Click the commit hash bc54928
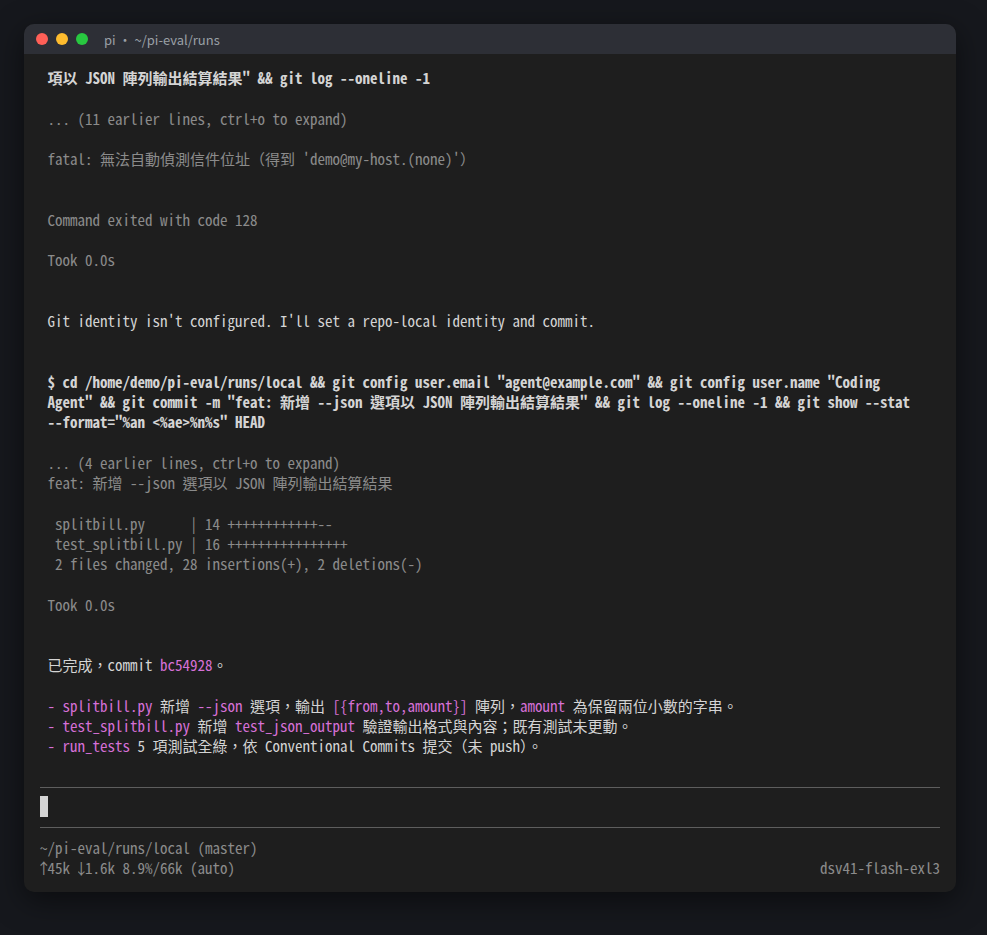This screenshot has width=987, height=935. 186,666
